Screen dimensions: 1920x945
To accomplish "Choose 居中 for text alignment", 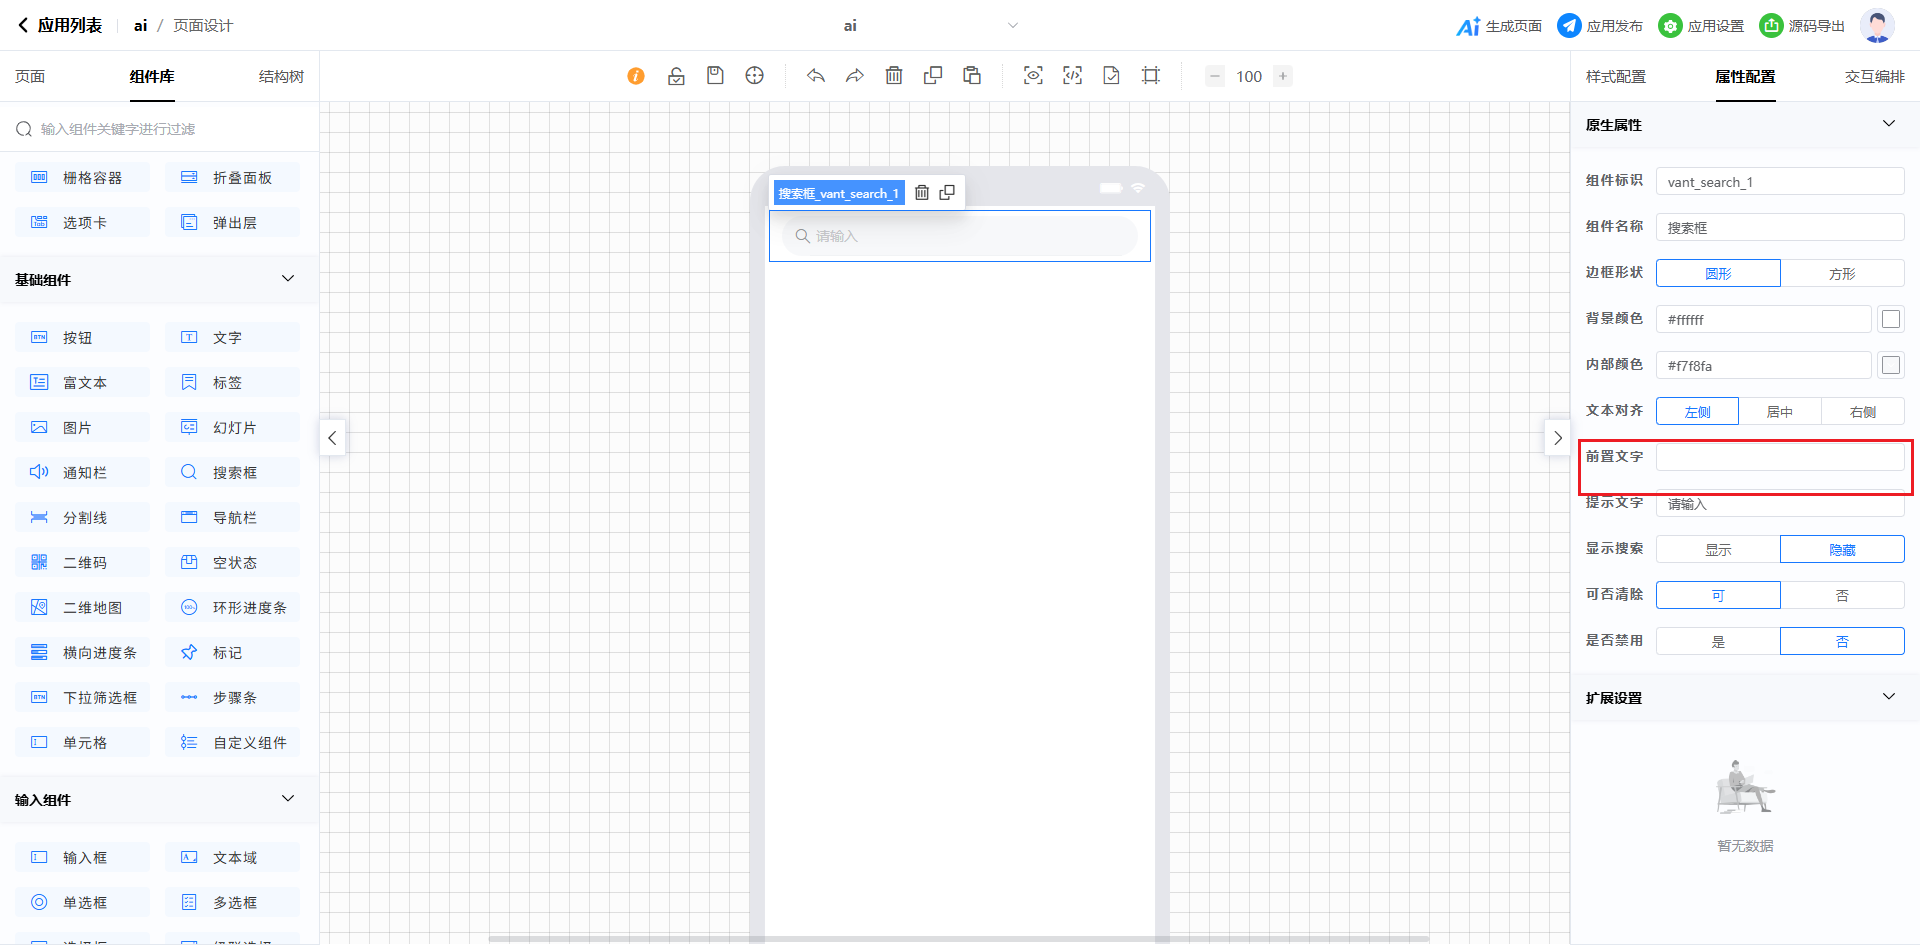I will point(1779,411).
